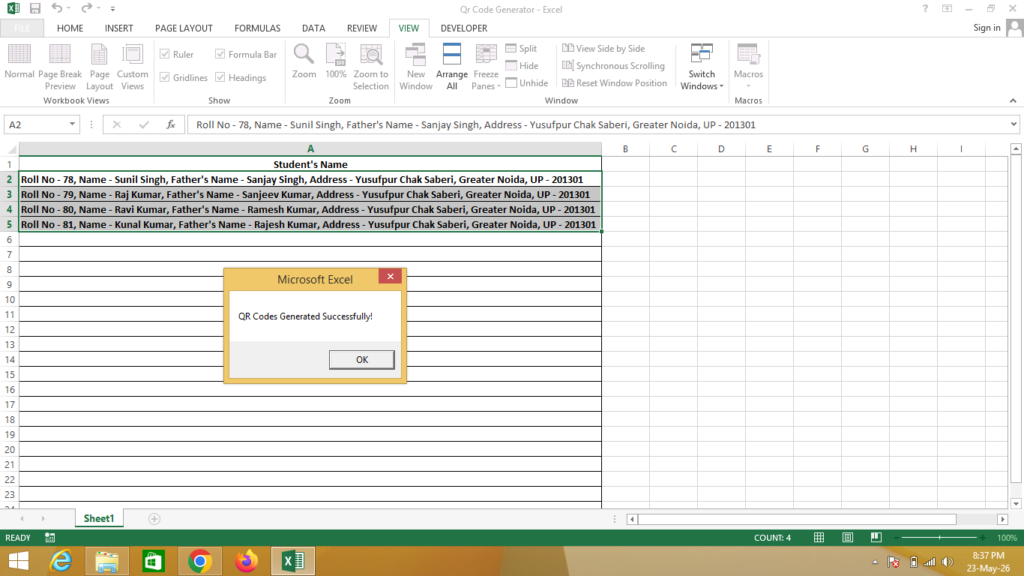This screenshot has height=576, width=1024.
Task: Open a New Window
Action: 415,67
